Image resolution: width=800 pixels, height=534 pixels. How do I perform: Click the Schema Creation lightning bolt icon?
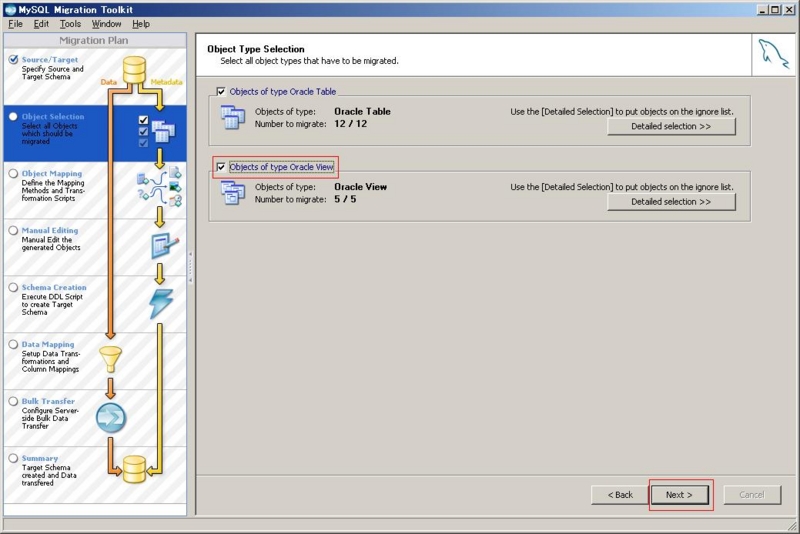[x=161, y=303]
